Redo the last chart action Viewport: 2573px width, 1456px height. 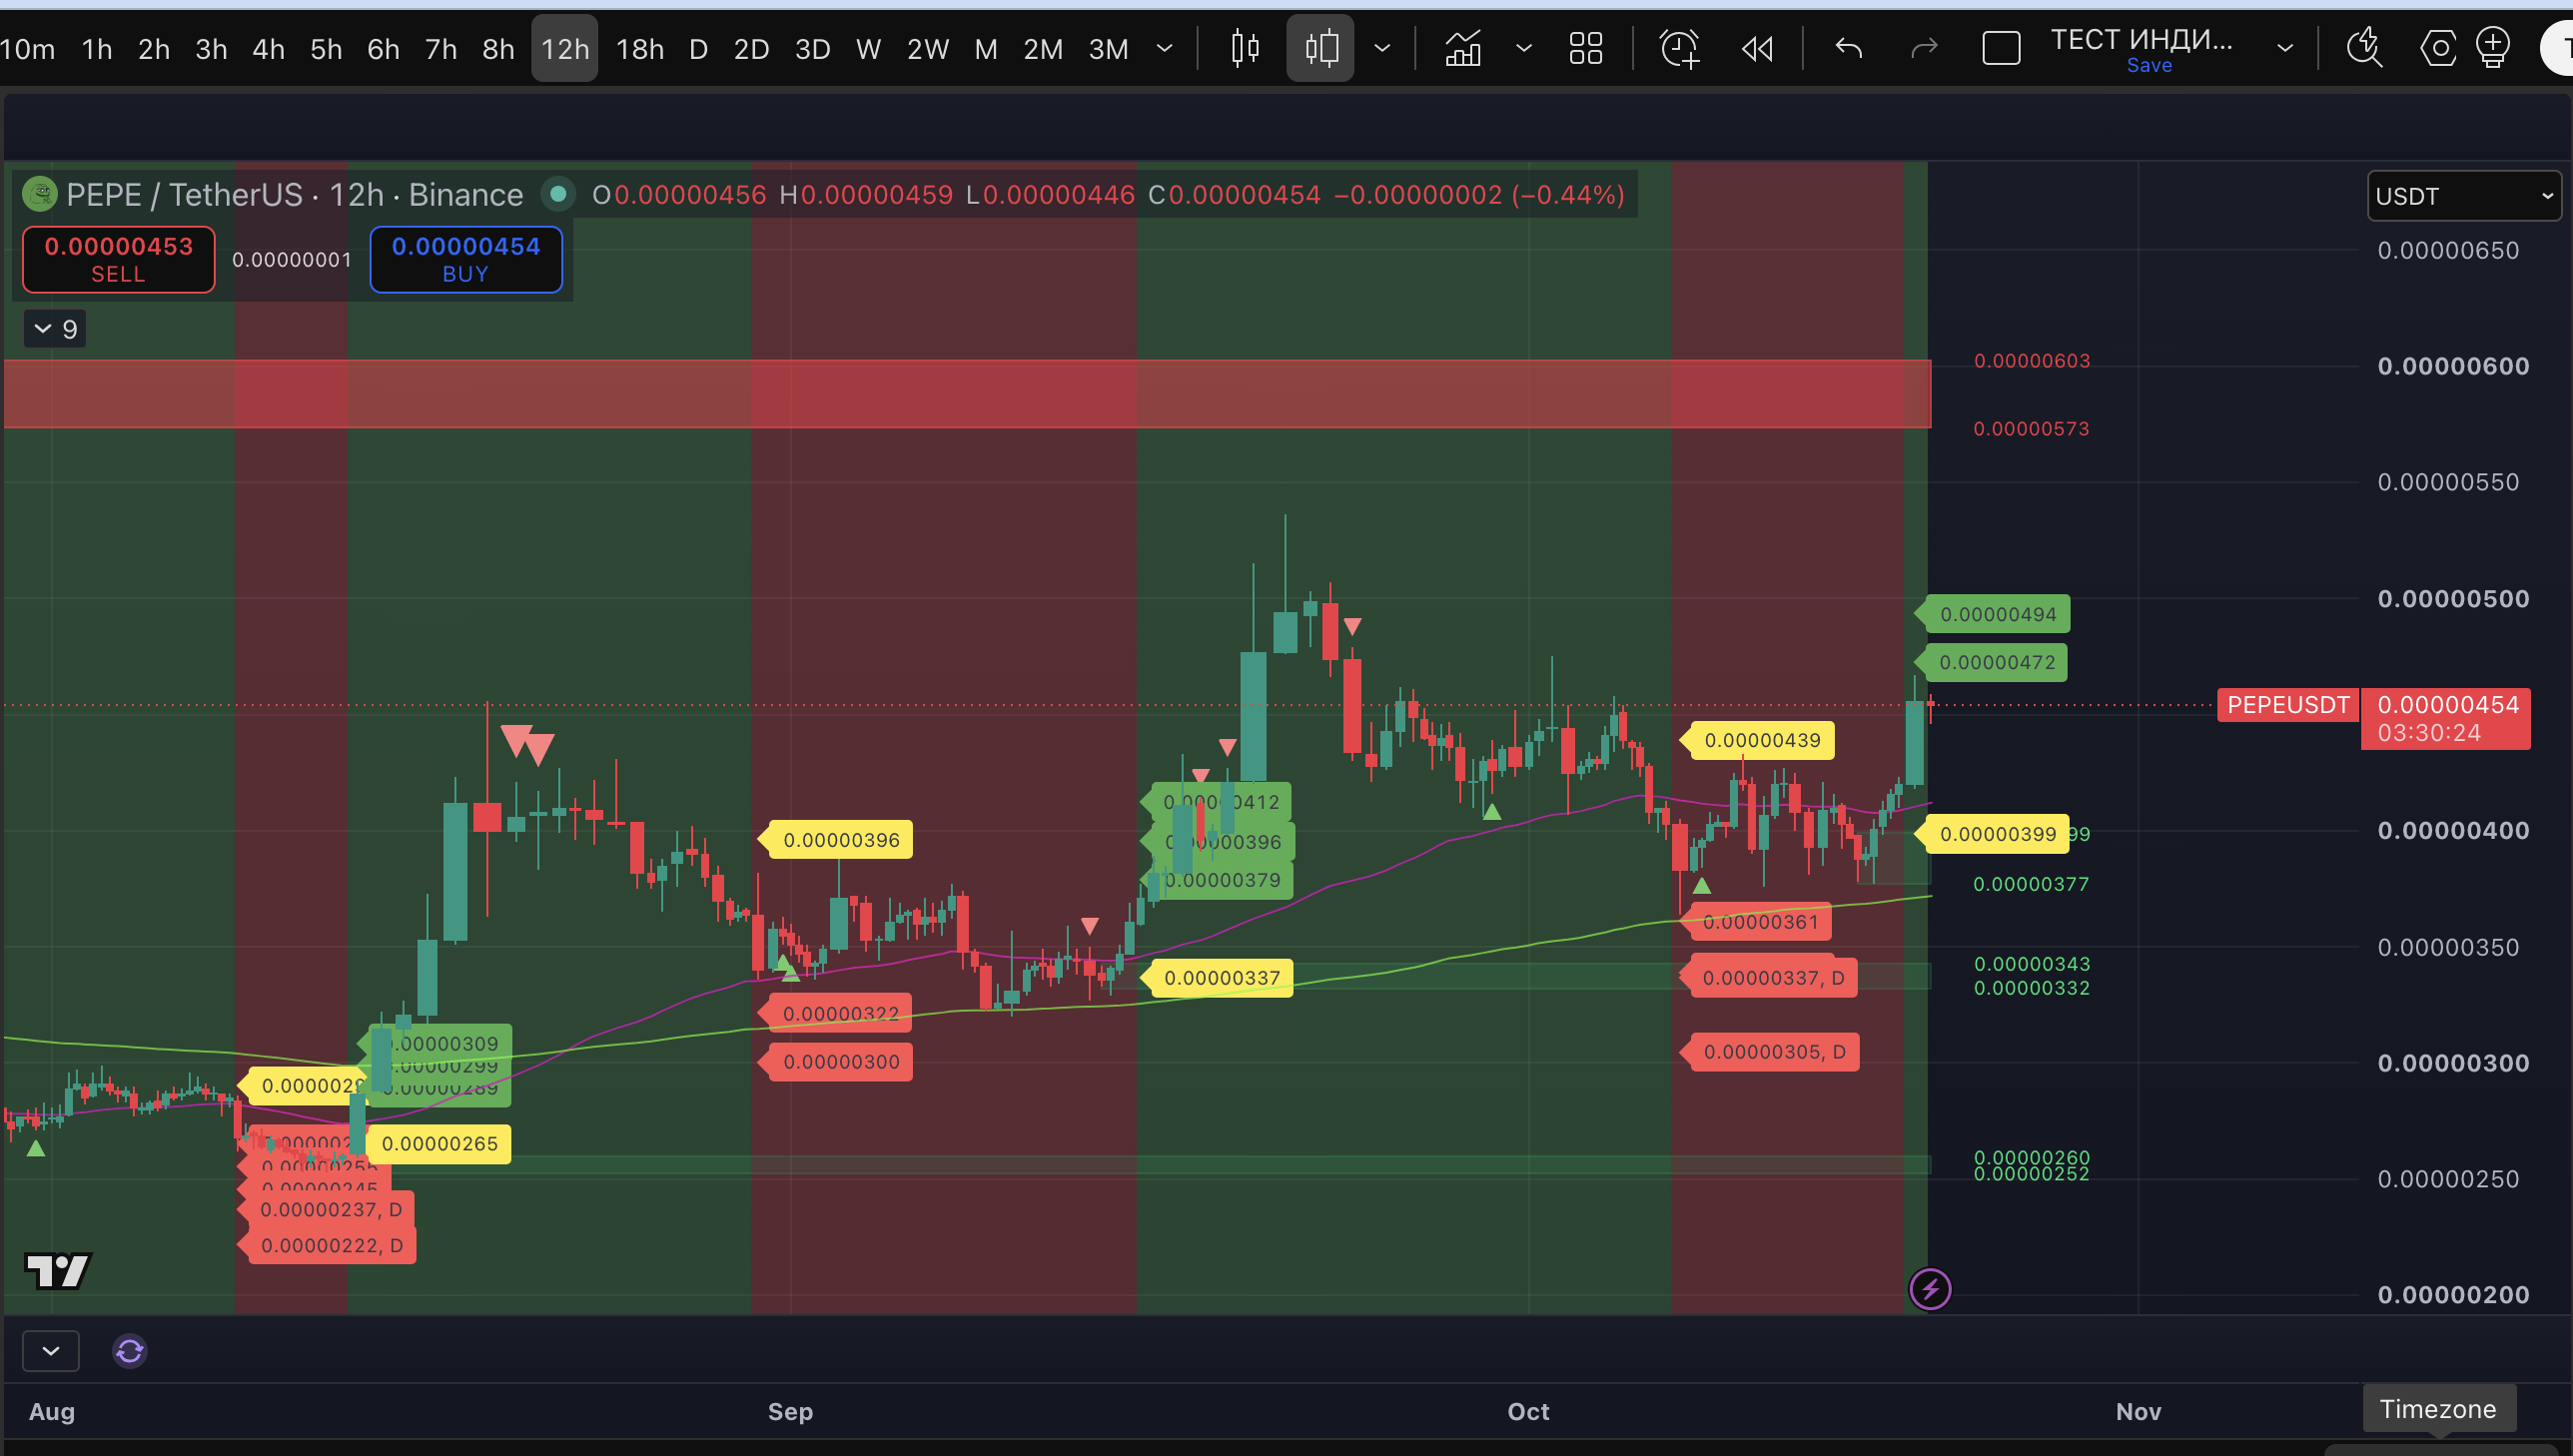click(1924, 48)
